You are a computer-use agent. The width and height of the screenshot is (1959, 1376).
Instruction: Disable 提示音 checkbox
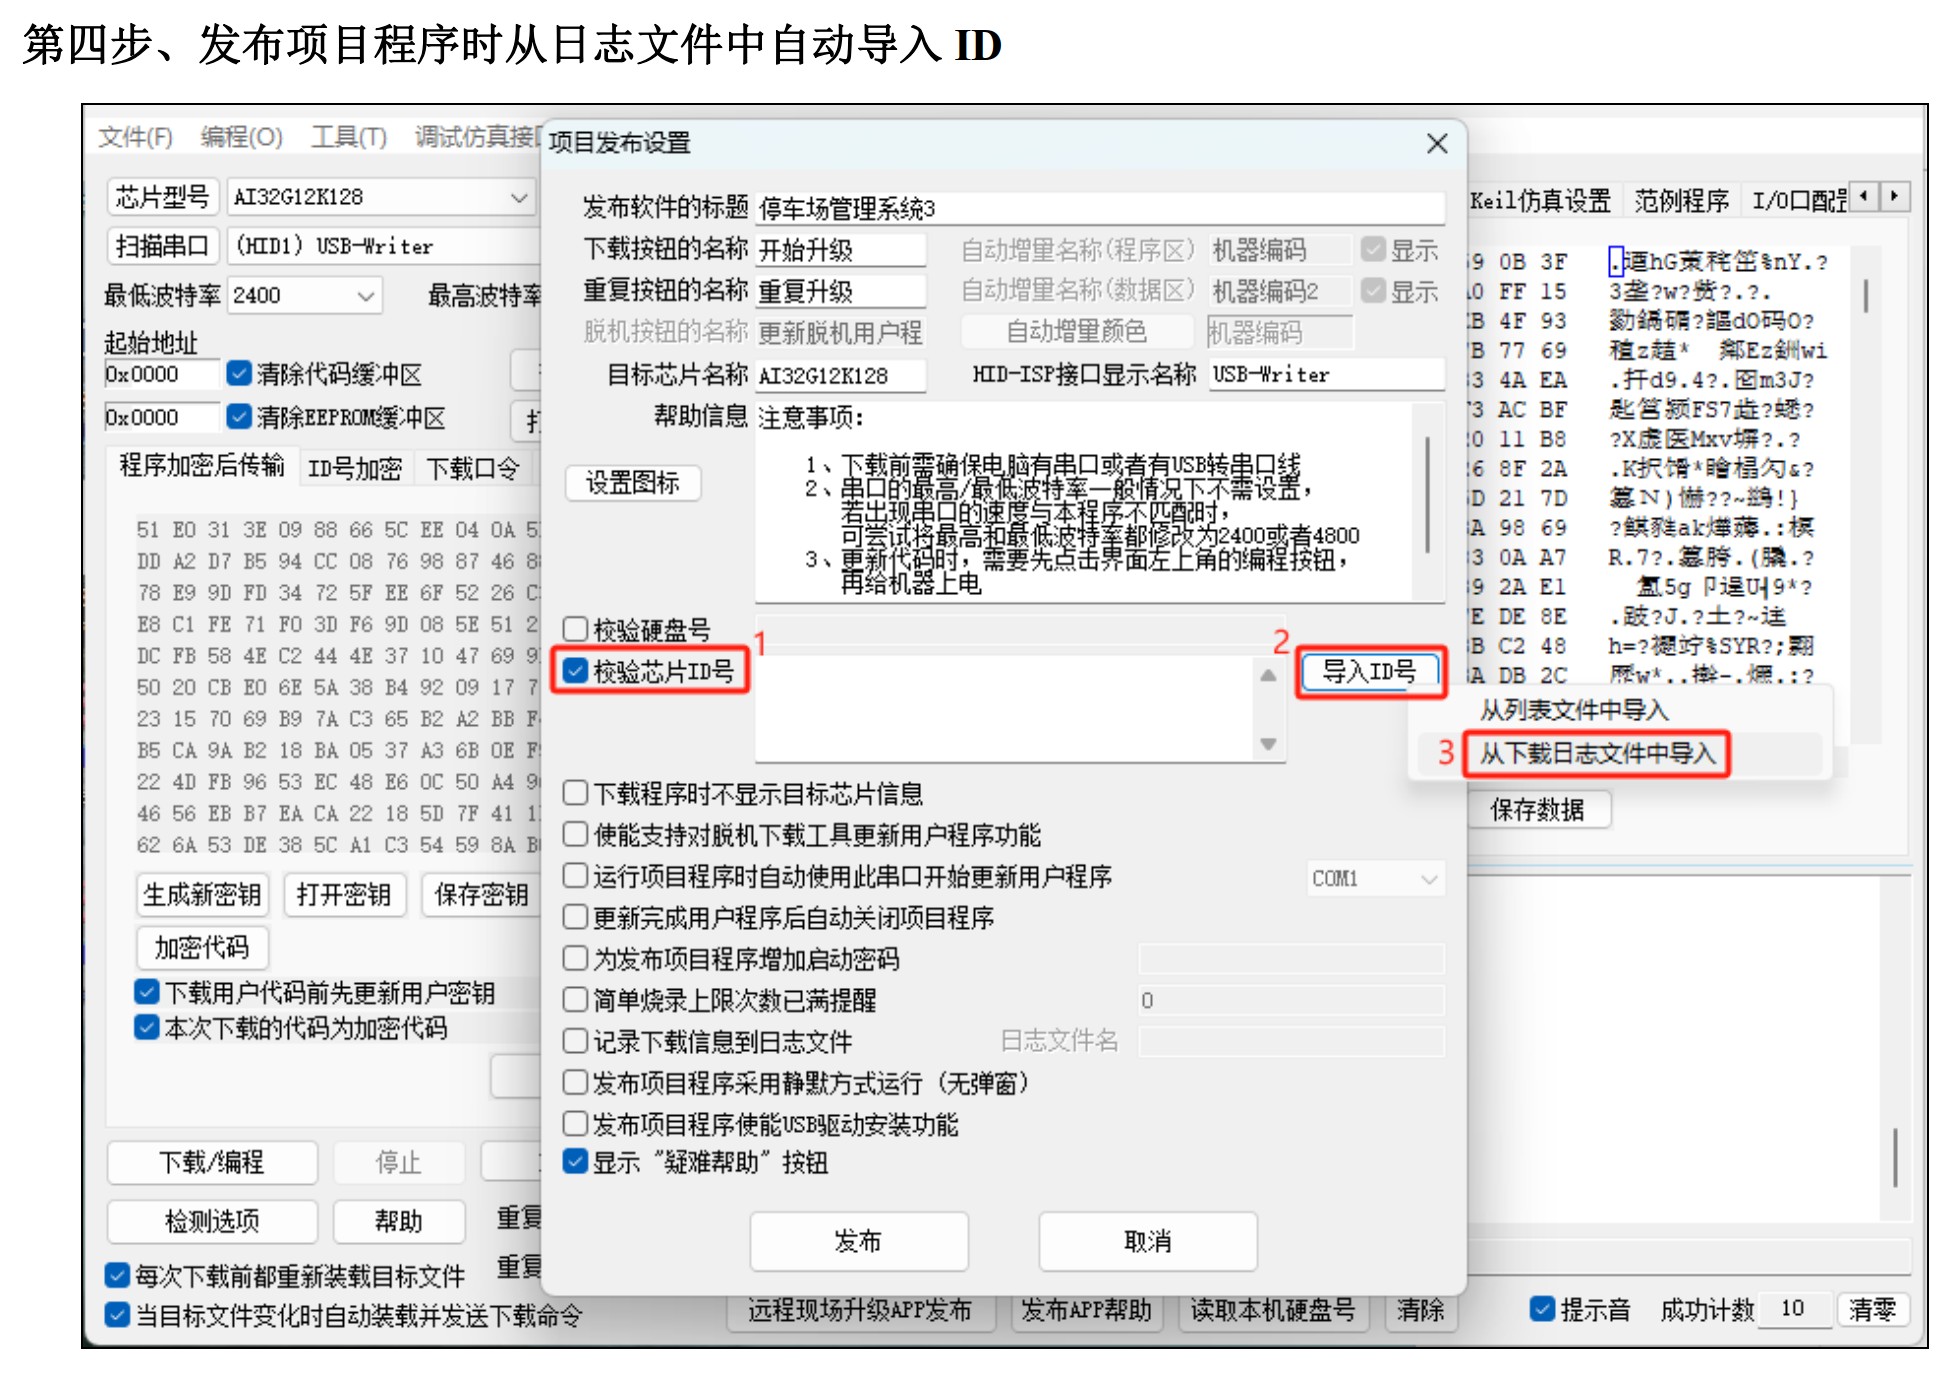[x=1542, y=1308]
